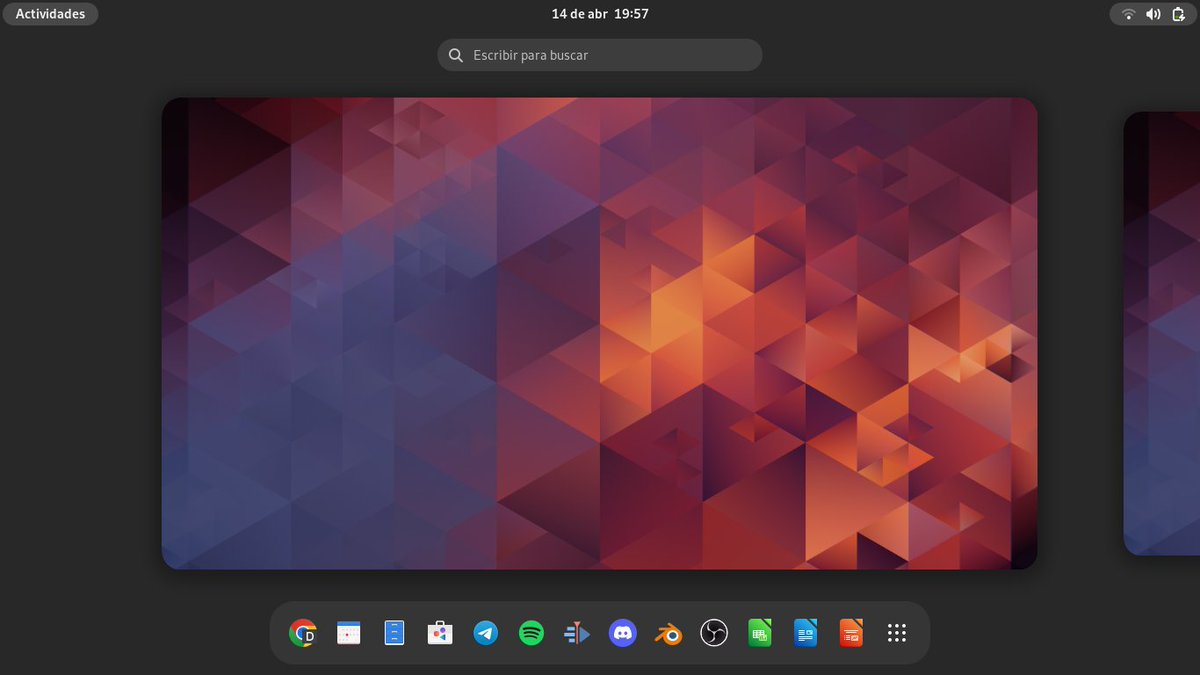
Task: Open the Calendar app from the dock
Action: pyautogui.click(x=348, y=632)
